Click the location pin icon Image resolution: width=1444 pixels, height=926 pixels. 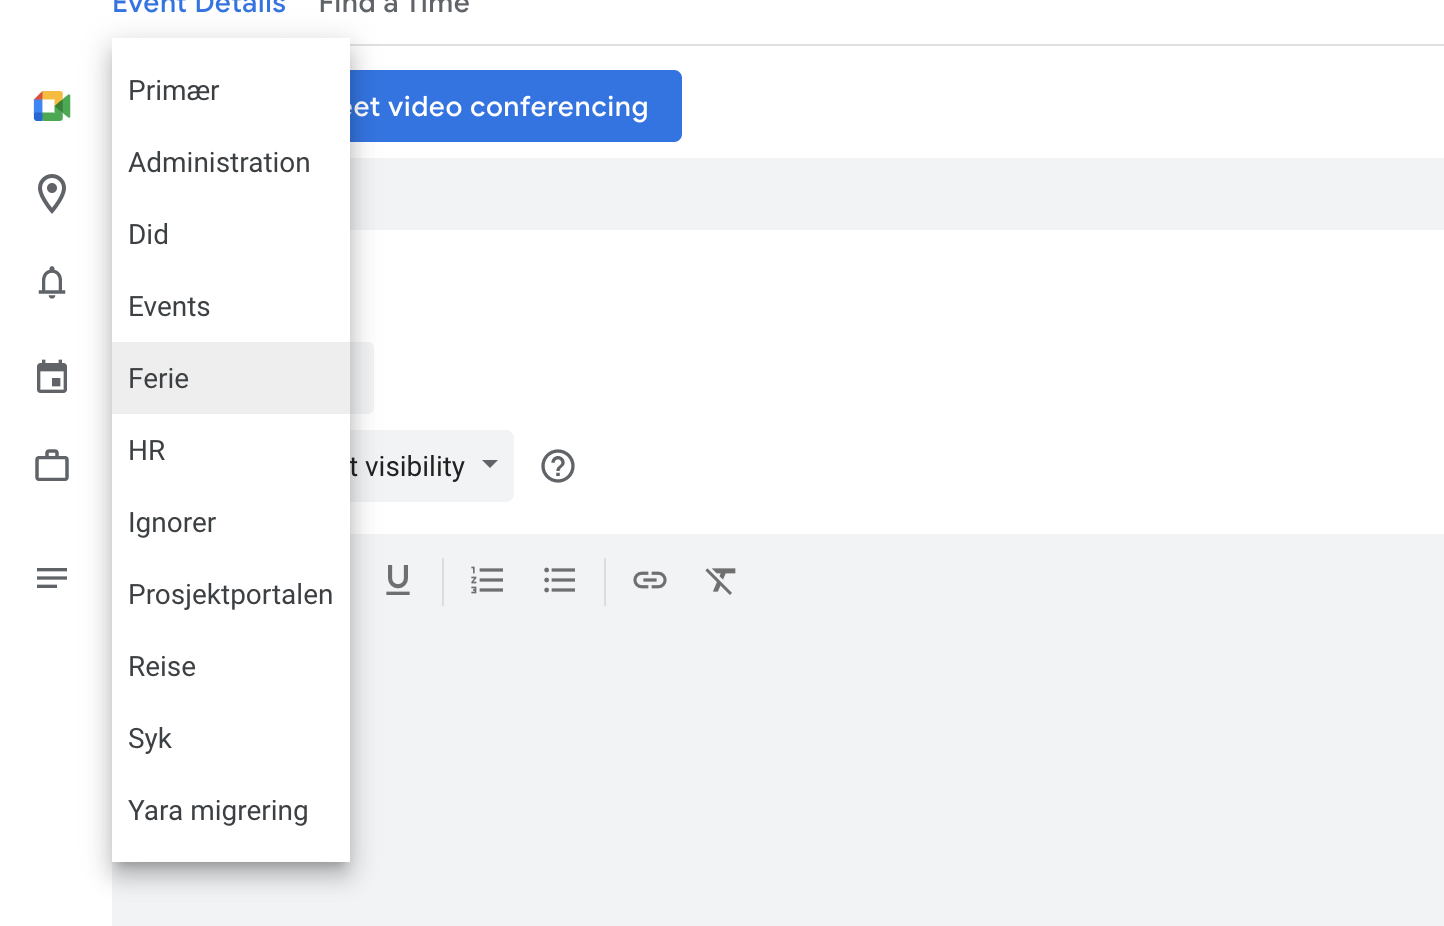click(52, 194)
